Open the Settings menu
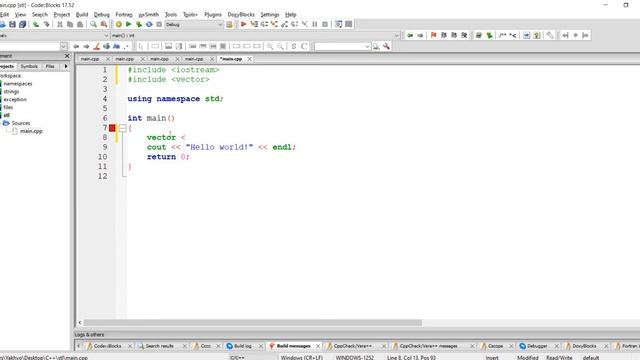The width and height of the screenshot is (640, 360). (269, 14)
